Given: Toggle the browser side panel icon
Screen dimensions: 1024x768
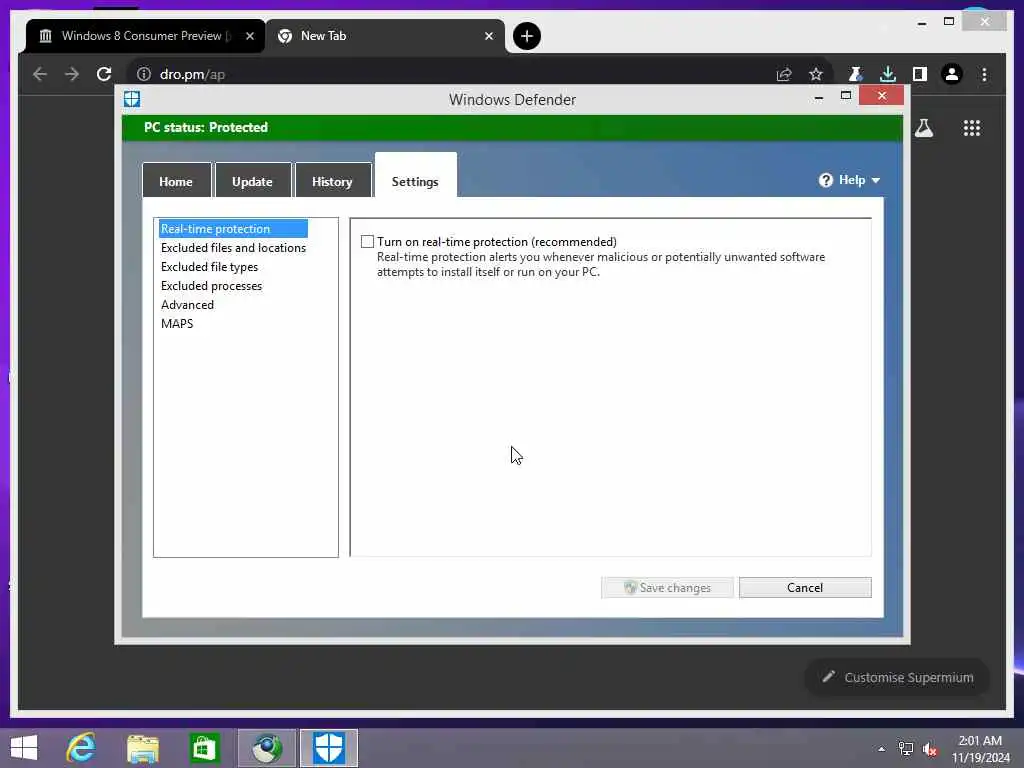Looking at the screenshot, I should click(x=920, y=74).
